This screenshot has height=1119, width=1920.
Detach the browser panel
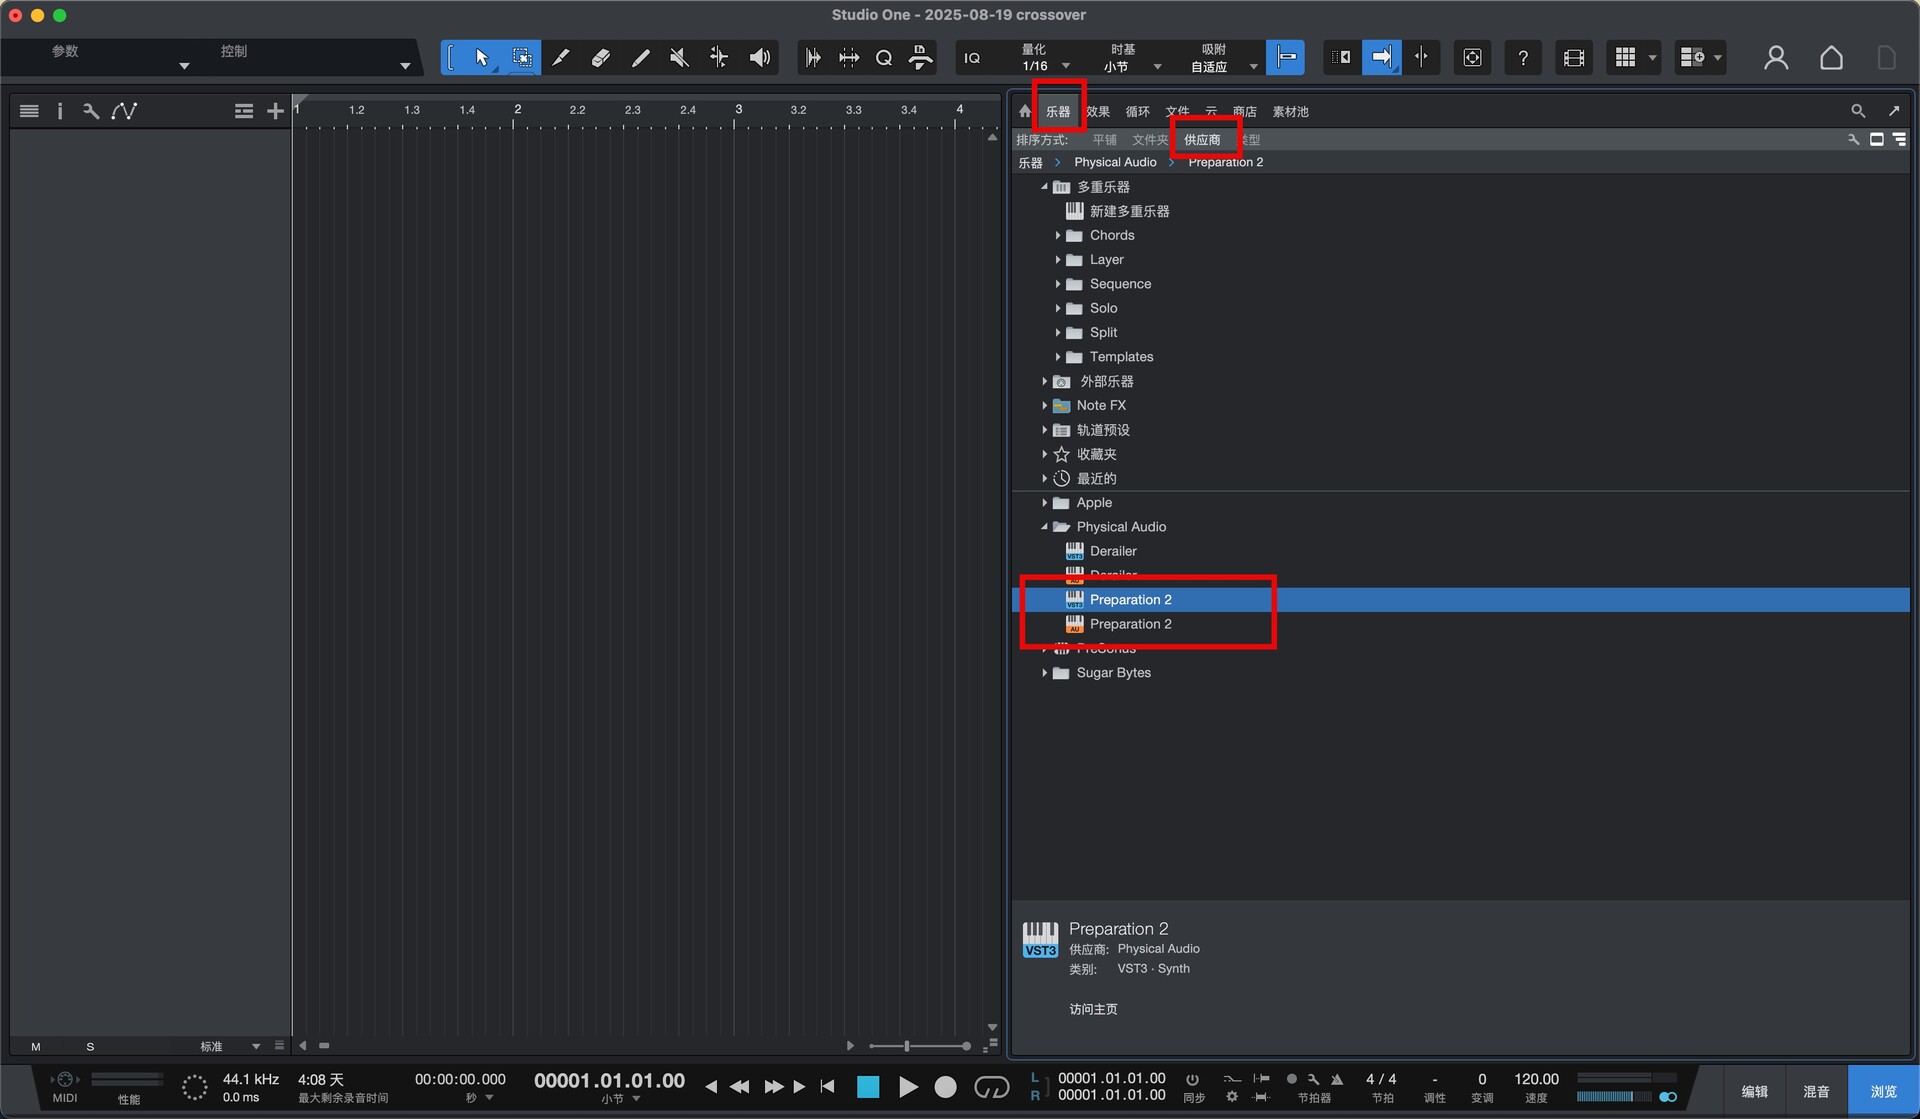click(1894, 111)
